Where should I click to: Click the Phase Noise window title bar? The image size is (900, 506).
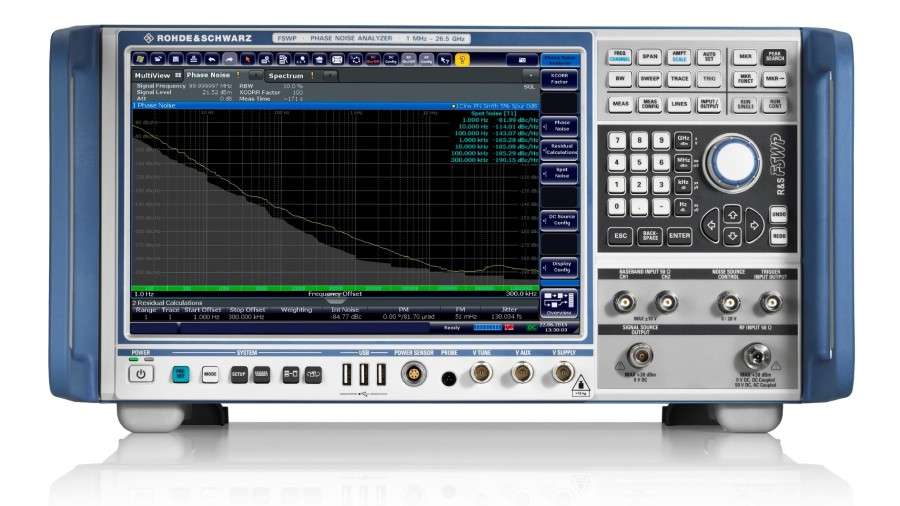coord(335,106)
